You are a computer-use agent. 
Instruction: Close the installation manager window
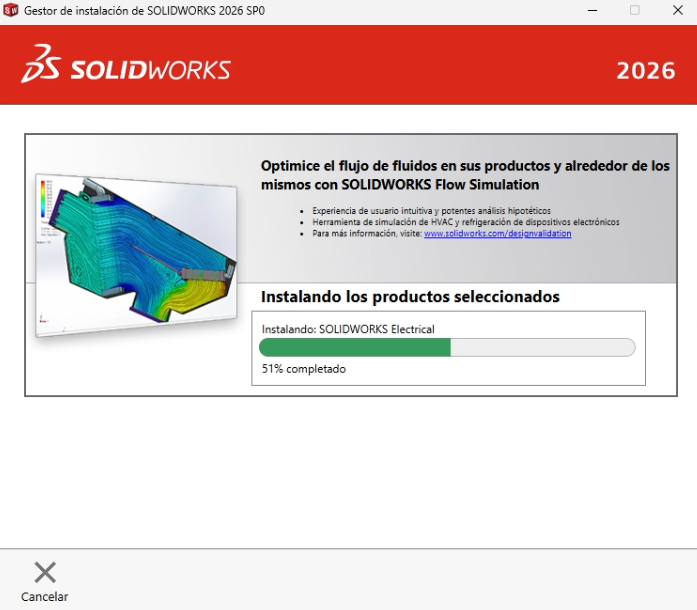pos(677,10)
